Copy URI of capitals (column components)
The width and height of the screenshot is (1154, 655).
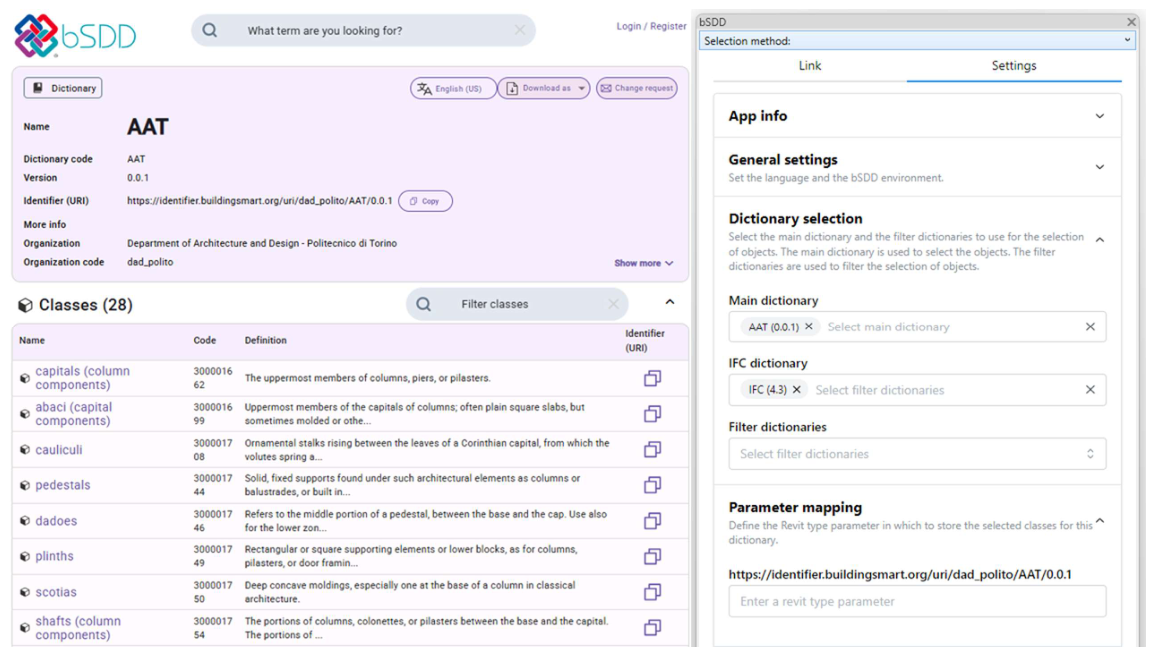pyautogui.click(x=652, y=378)
